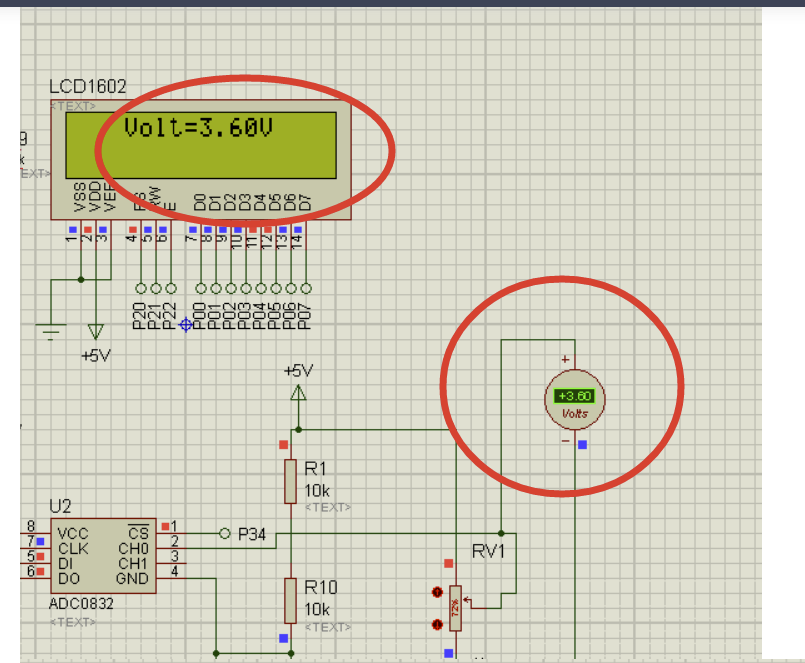Select the +5V power arrow below LCD
This screenshot has width=805, height=663.
click(x=95, y=331)
